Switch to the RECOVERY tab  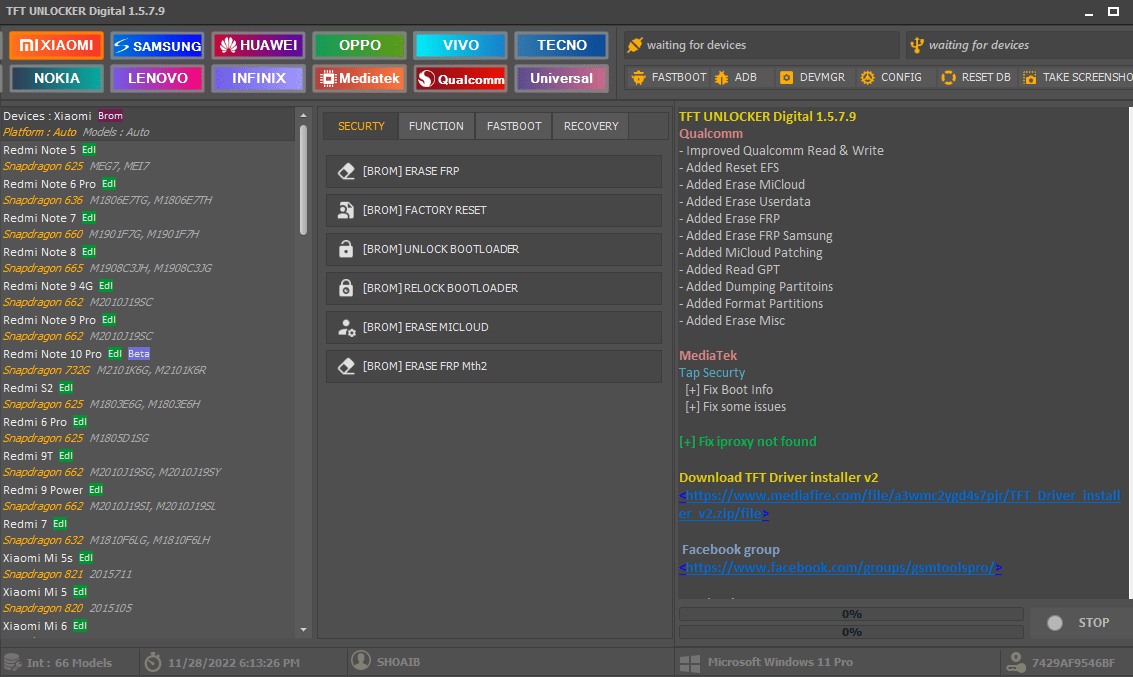coord(591,126)
